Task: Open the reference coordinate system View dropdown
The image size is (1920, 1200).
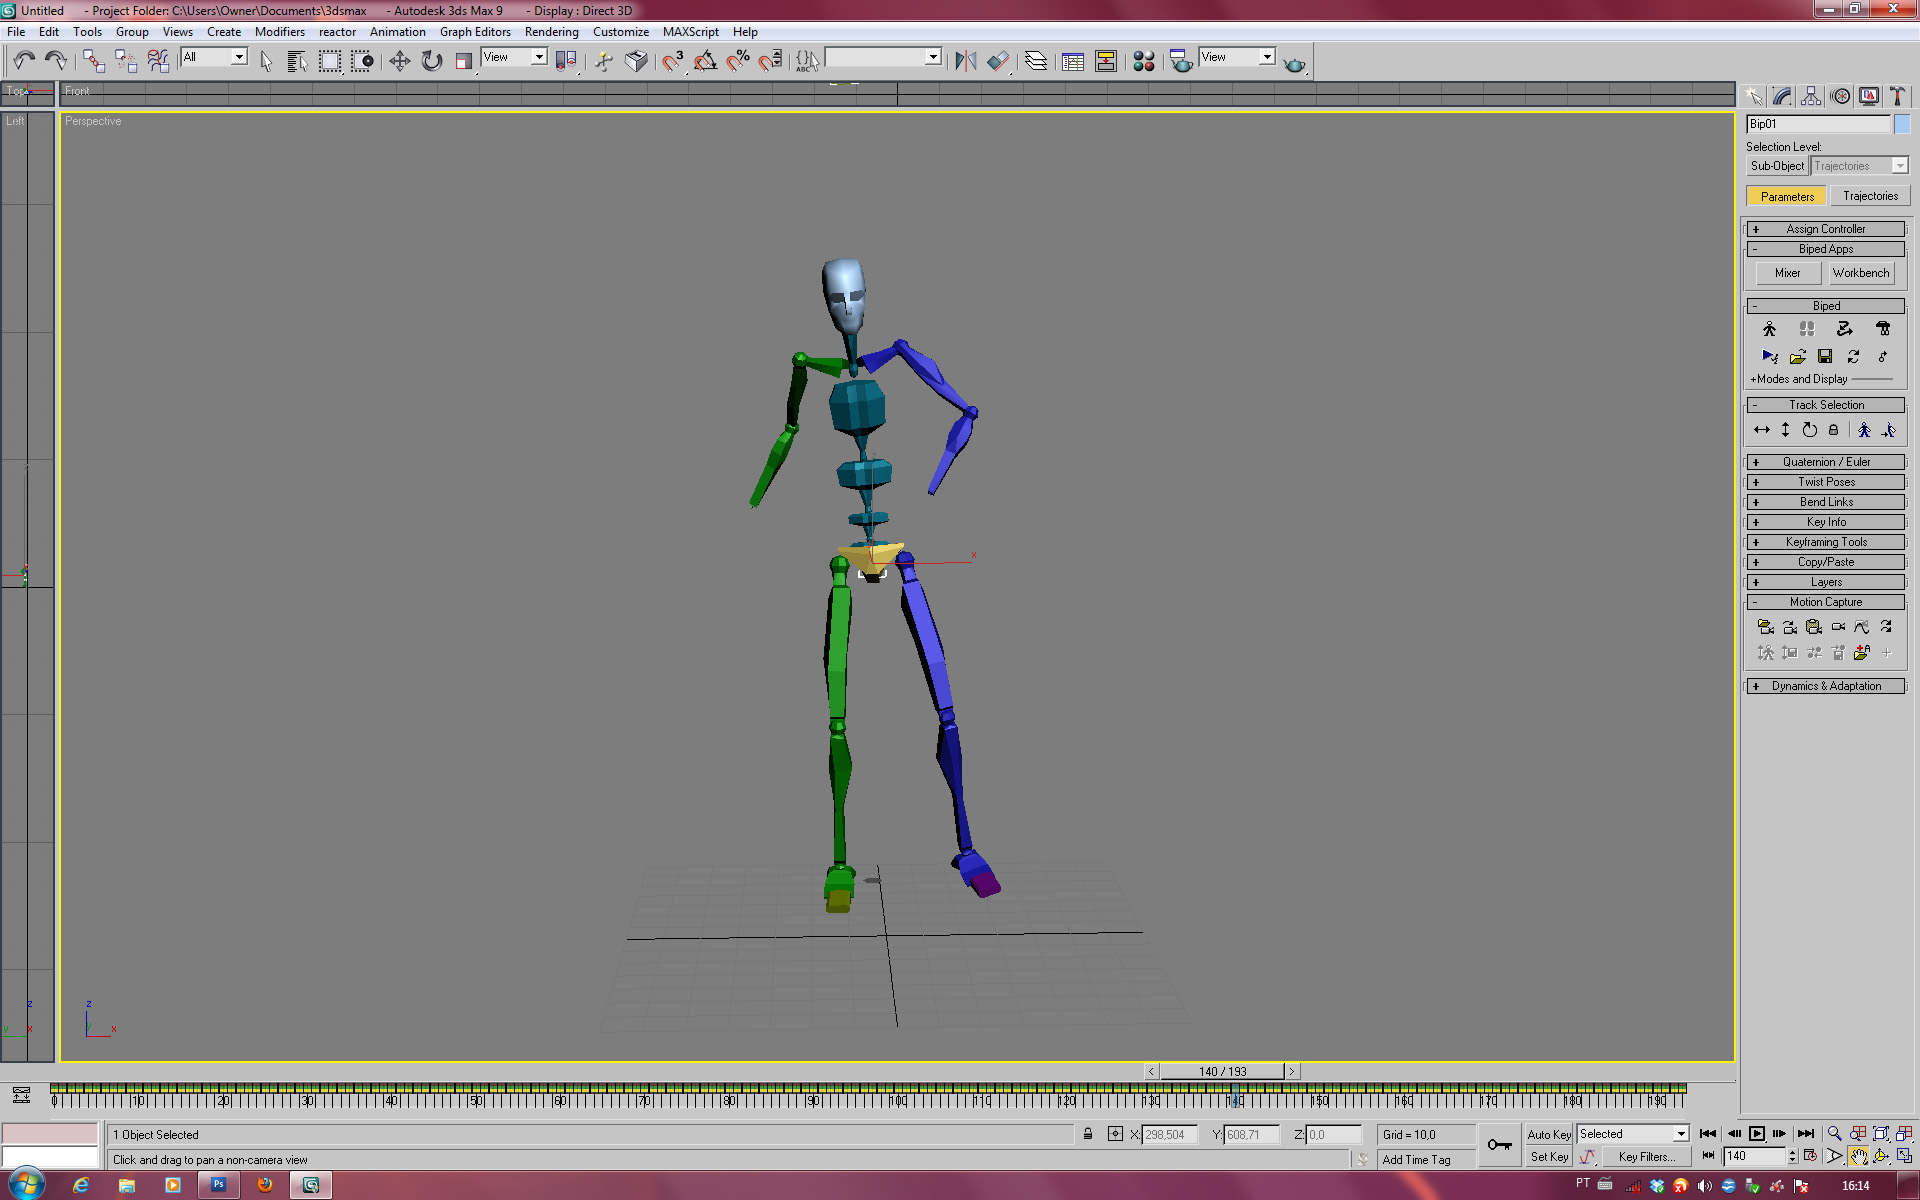Action: [x=514, y=57]
